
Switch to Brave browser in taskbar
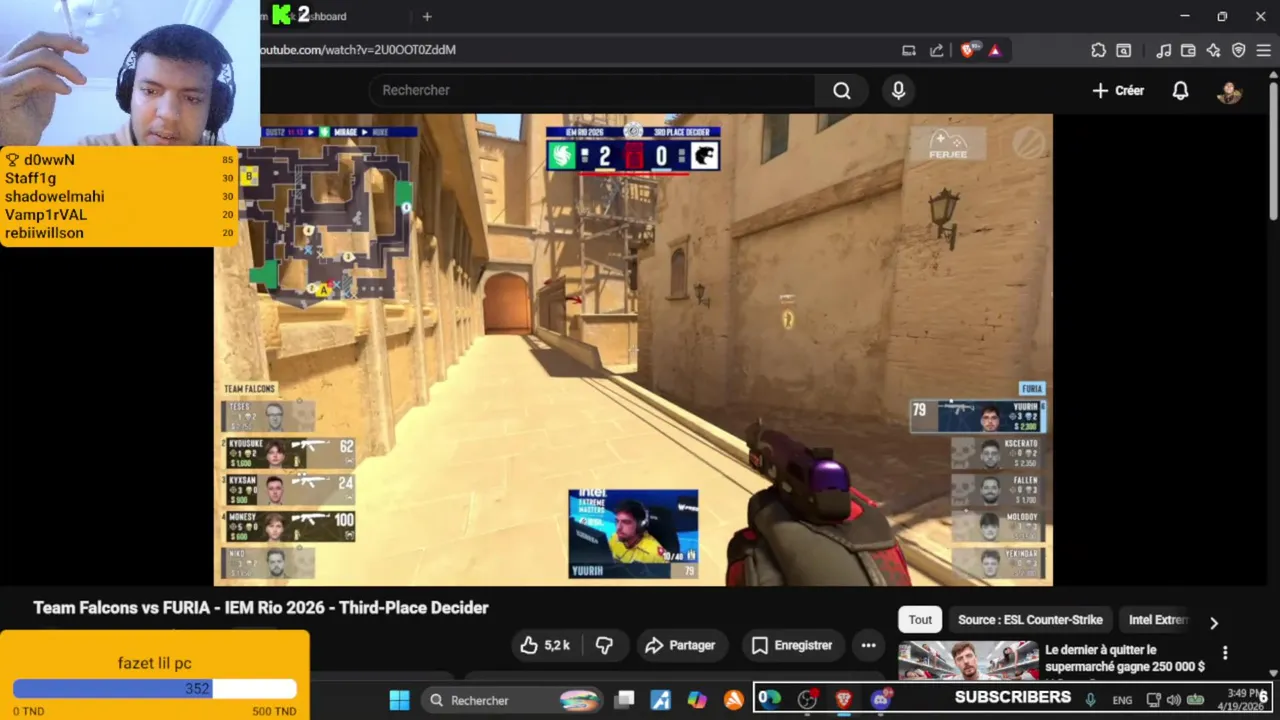click(x=844, y=700)
